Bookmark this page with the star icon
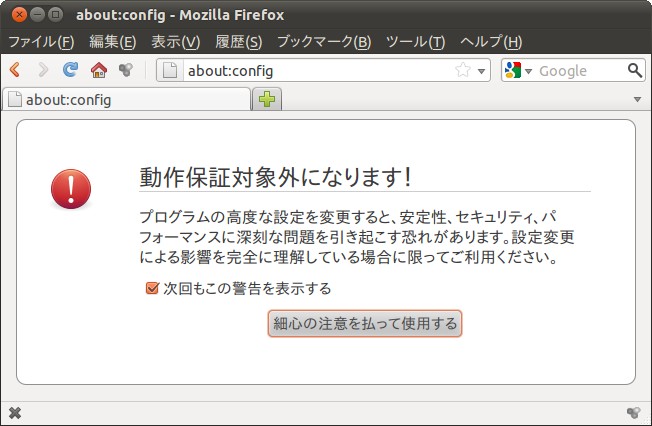Viewport: 652px width, 426px height. 462,70
